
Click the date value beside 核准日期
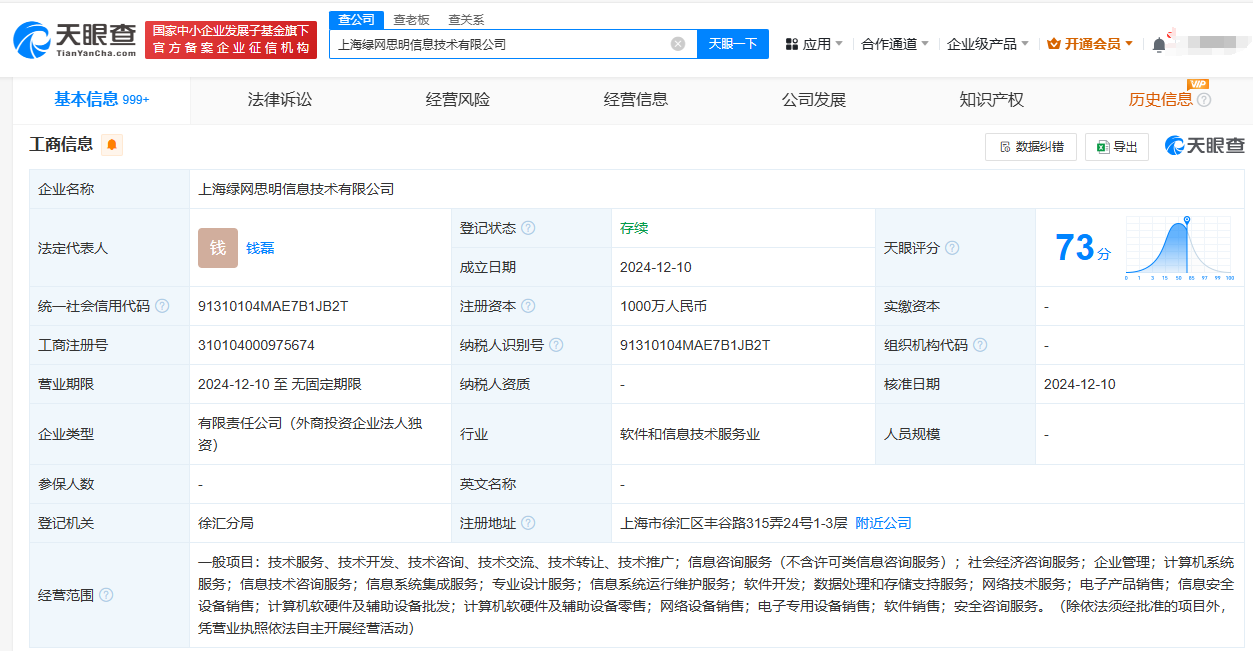[1080, 384]
